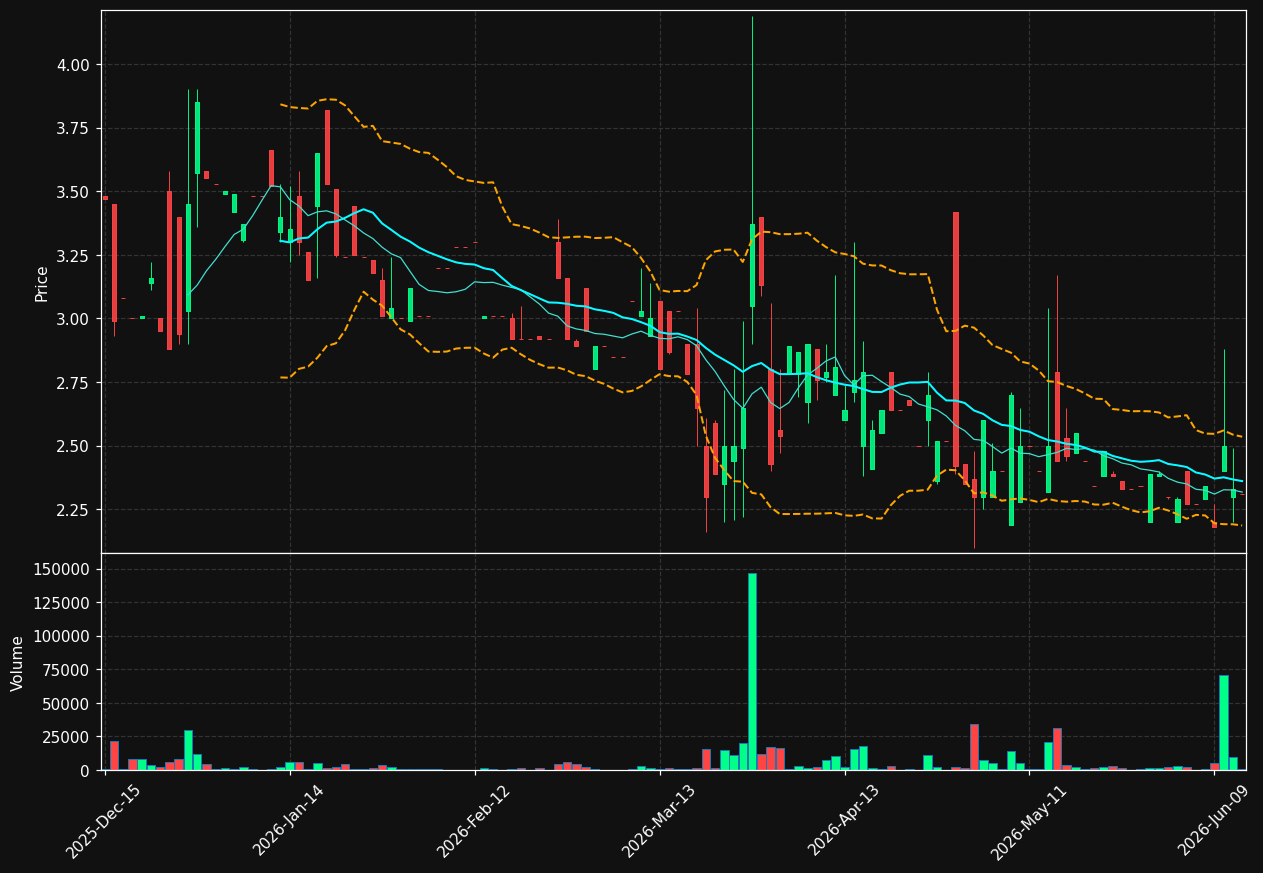
Task: Click the 25000 volume axis value
Action: click(x=66, y=737)
